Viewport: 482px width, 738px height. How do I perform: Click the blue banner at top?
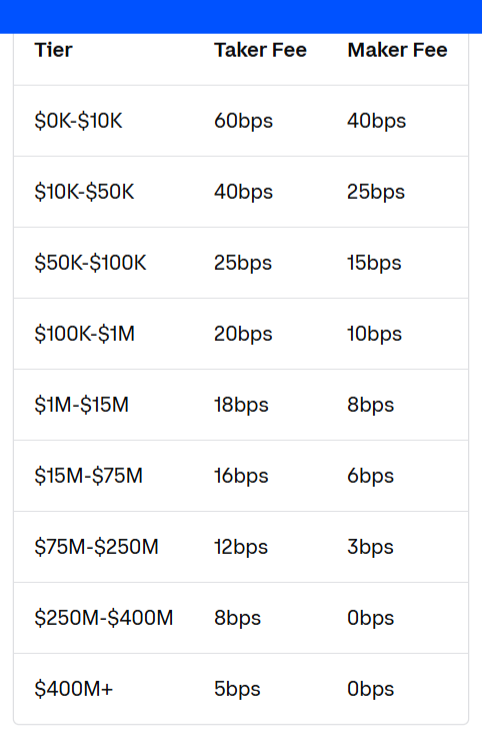241,16
